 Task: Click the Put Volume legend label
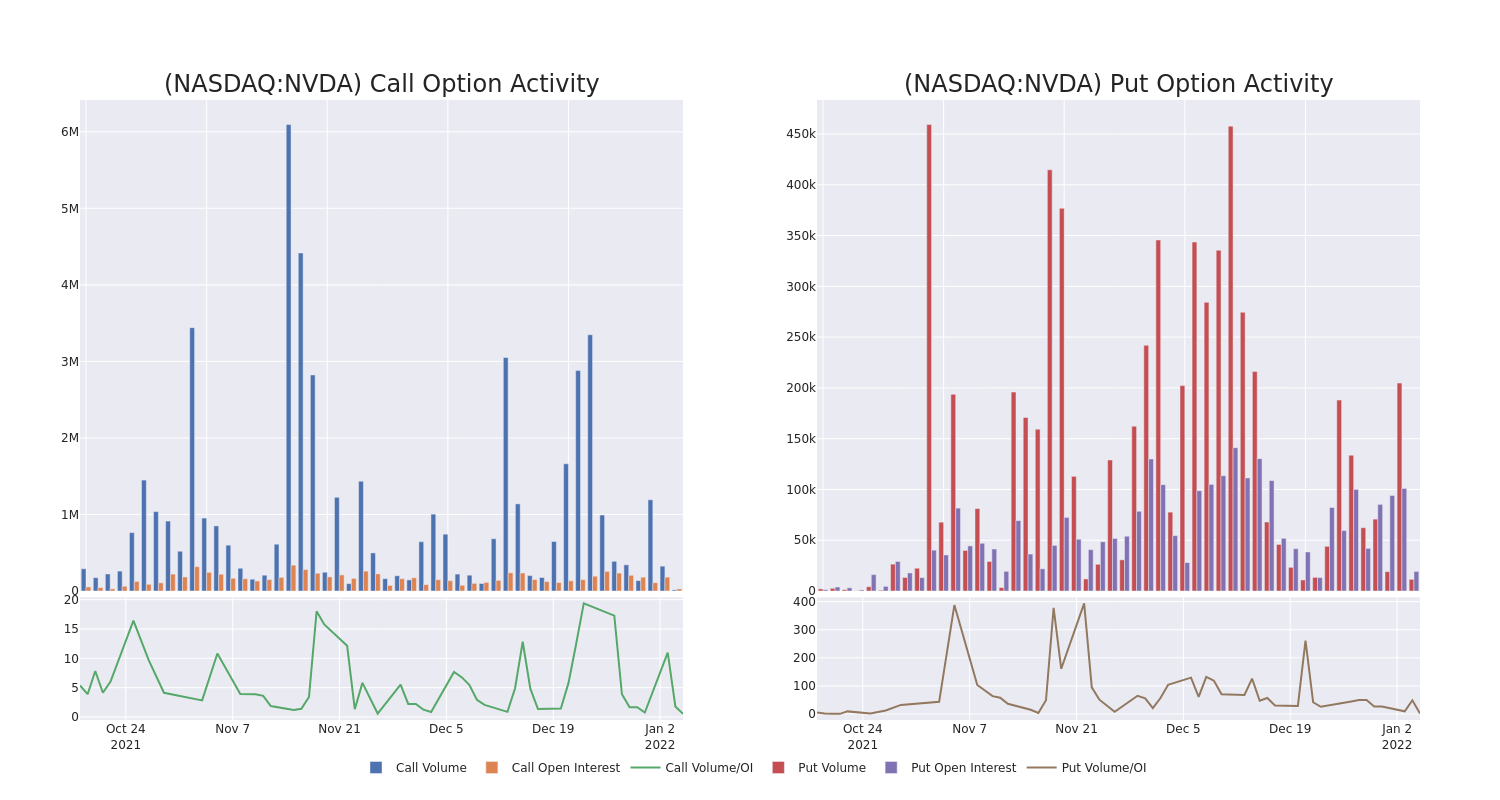click(832, 768)
